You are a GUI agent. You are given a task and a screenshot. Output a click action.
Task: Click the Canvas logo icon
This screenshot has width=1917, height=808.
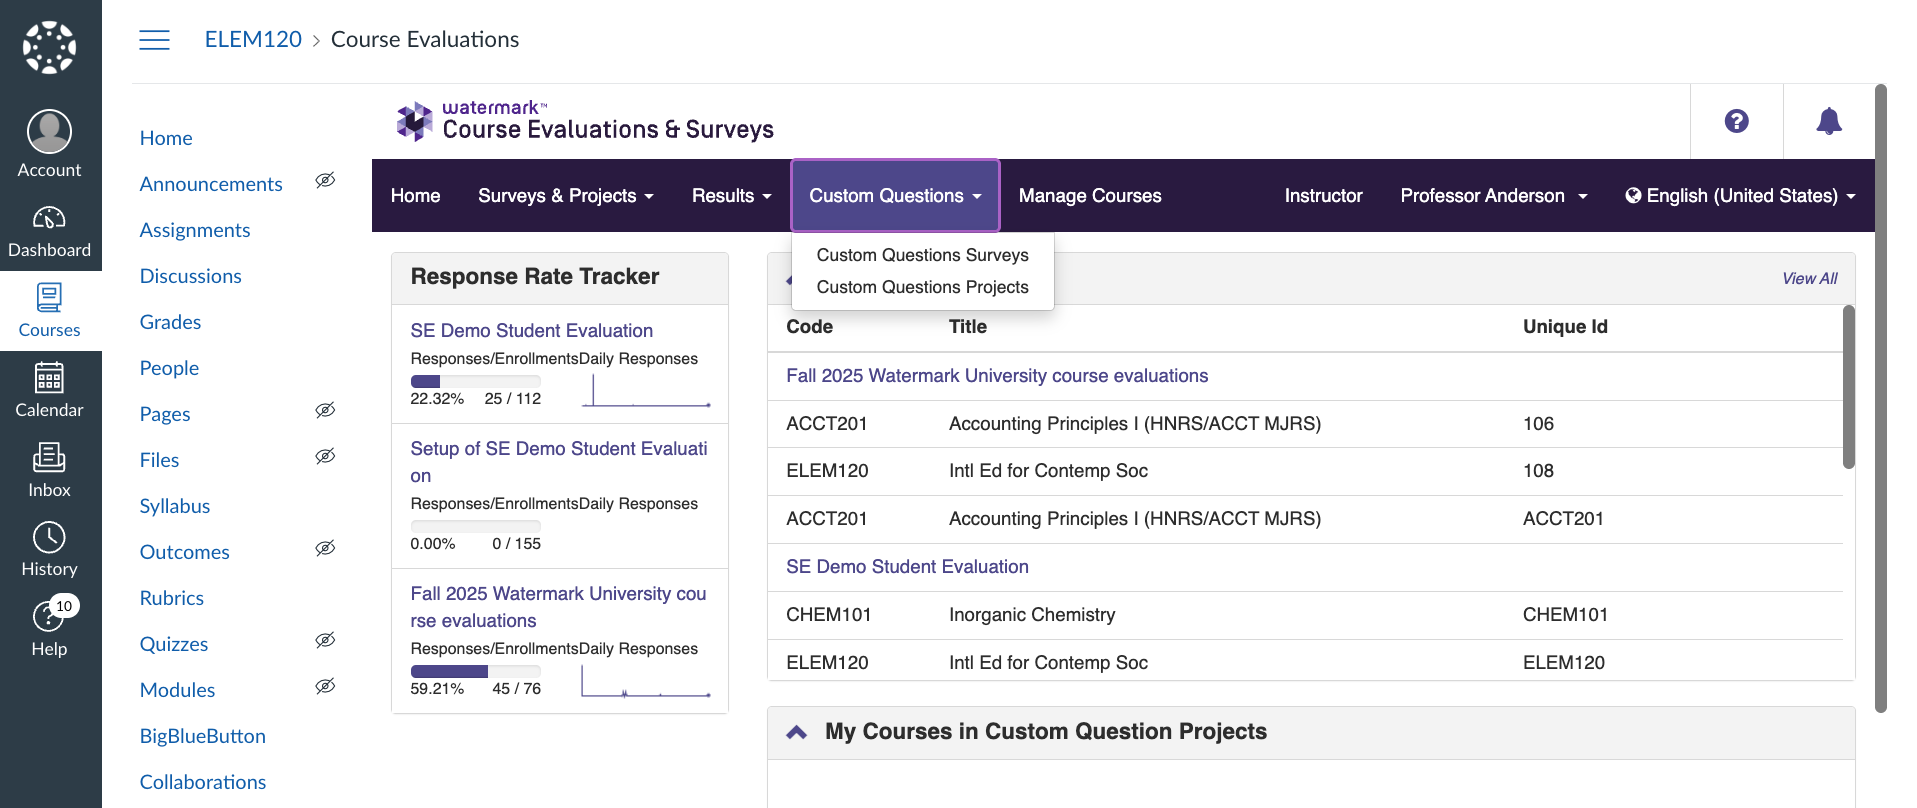click(x=49, y=47)
